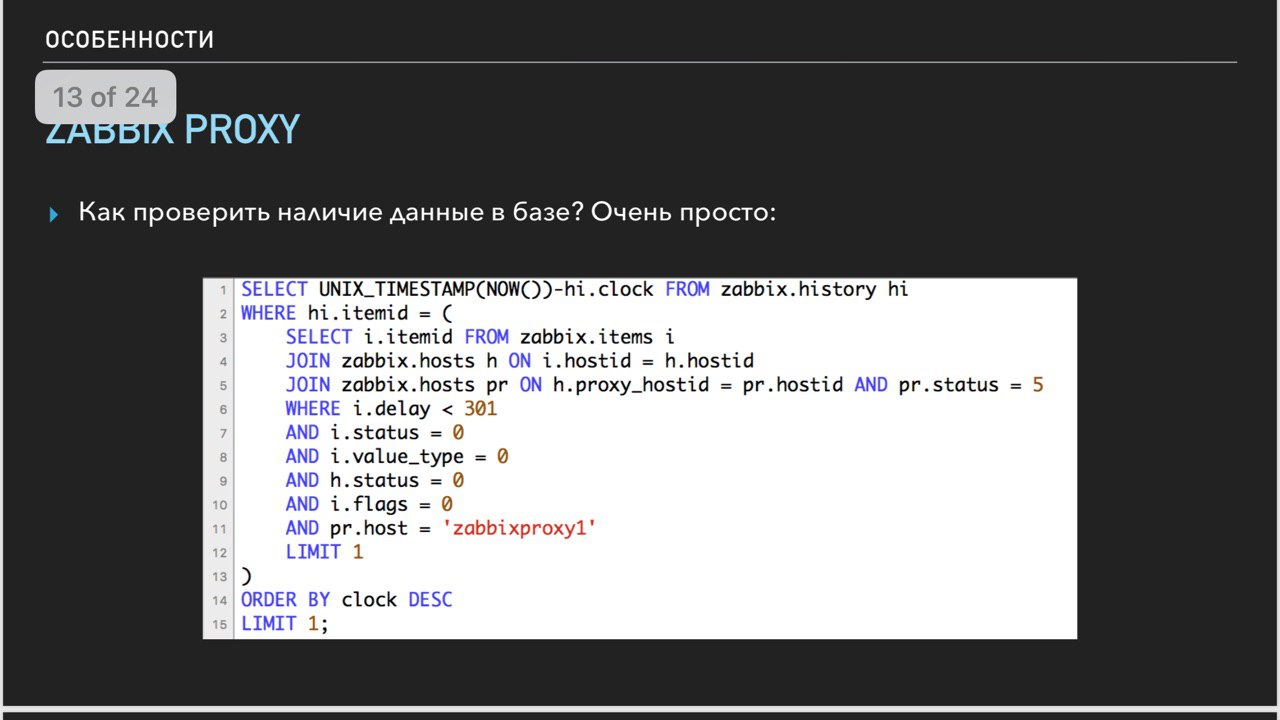1280x720 pixels.
Task: Click 'UNIX_TIMESTAMP(NOW())' in line 1
Action: point(436,290)
